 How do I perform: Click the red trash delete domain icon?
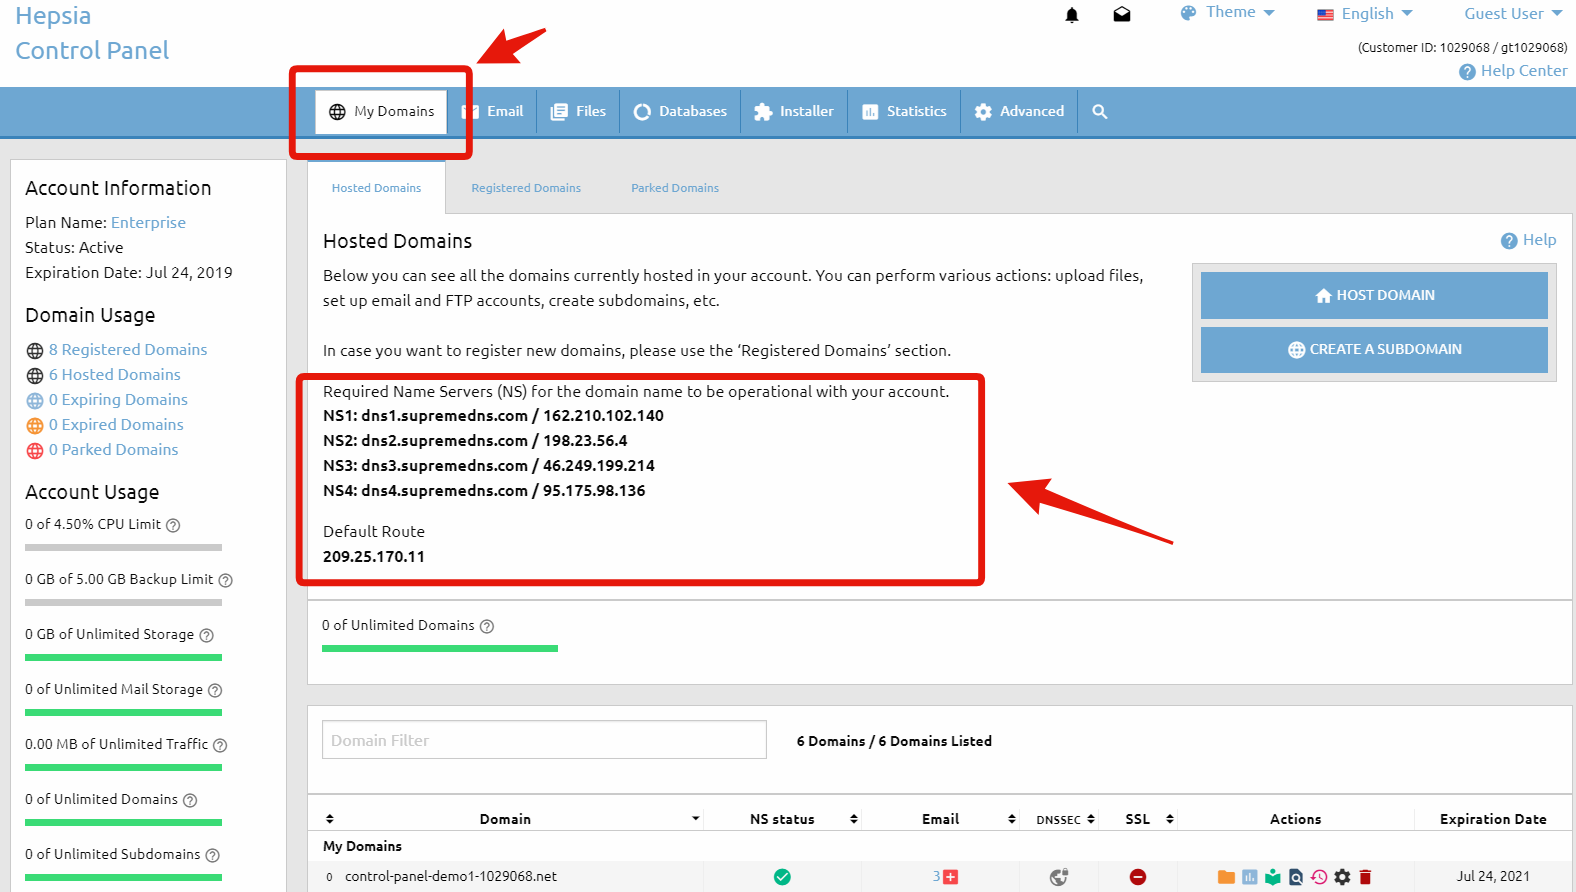pyautogui.click(x=1365, y=877)
